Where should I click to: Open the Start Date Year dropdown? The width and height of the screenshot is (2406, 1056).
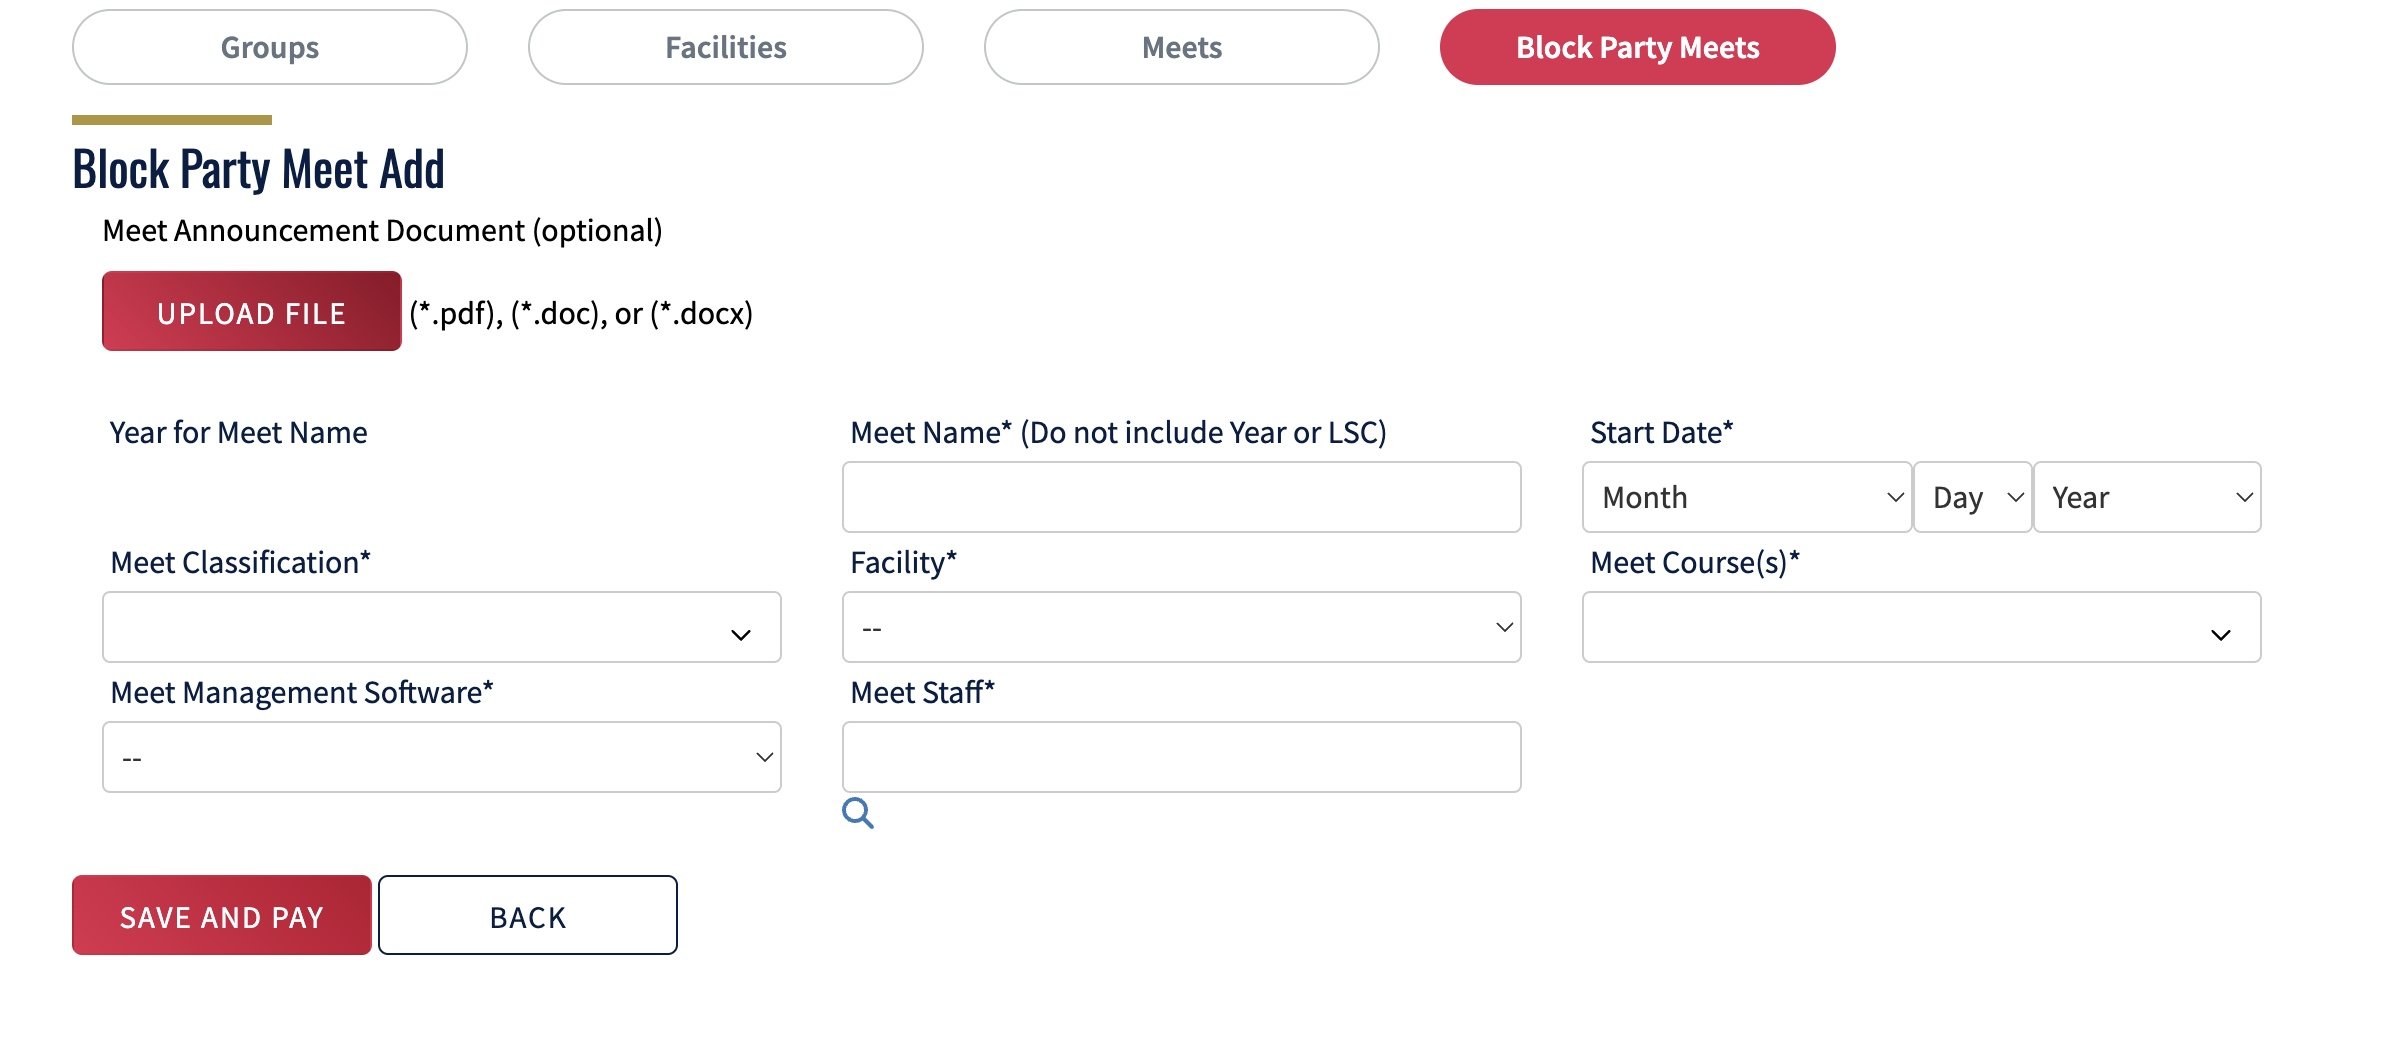click(x=2147, y=497)
